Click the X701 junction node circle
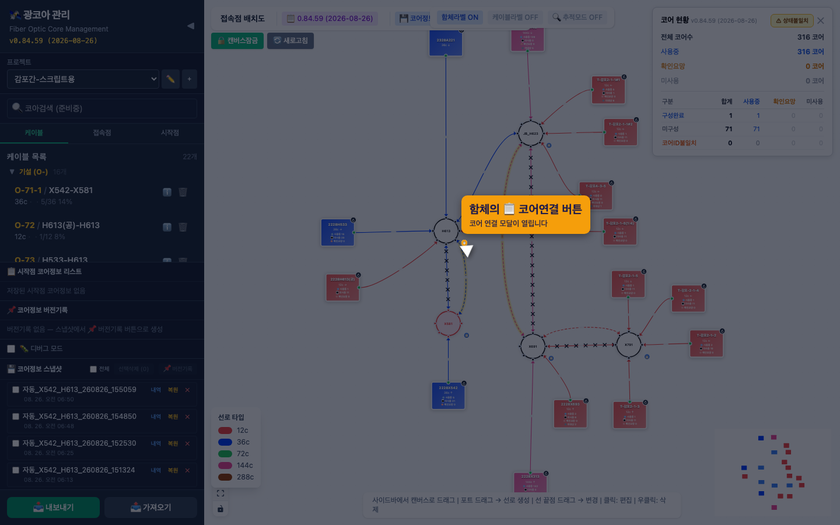The image size is (840, 525). [x=629, y=345]
